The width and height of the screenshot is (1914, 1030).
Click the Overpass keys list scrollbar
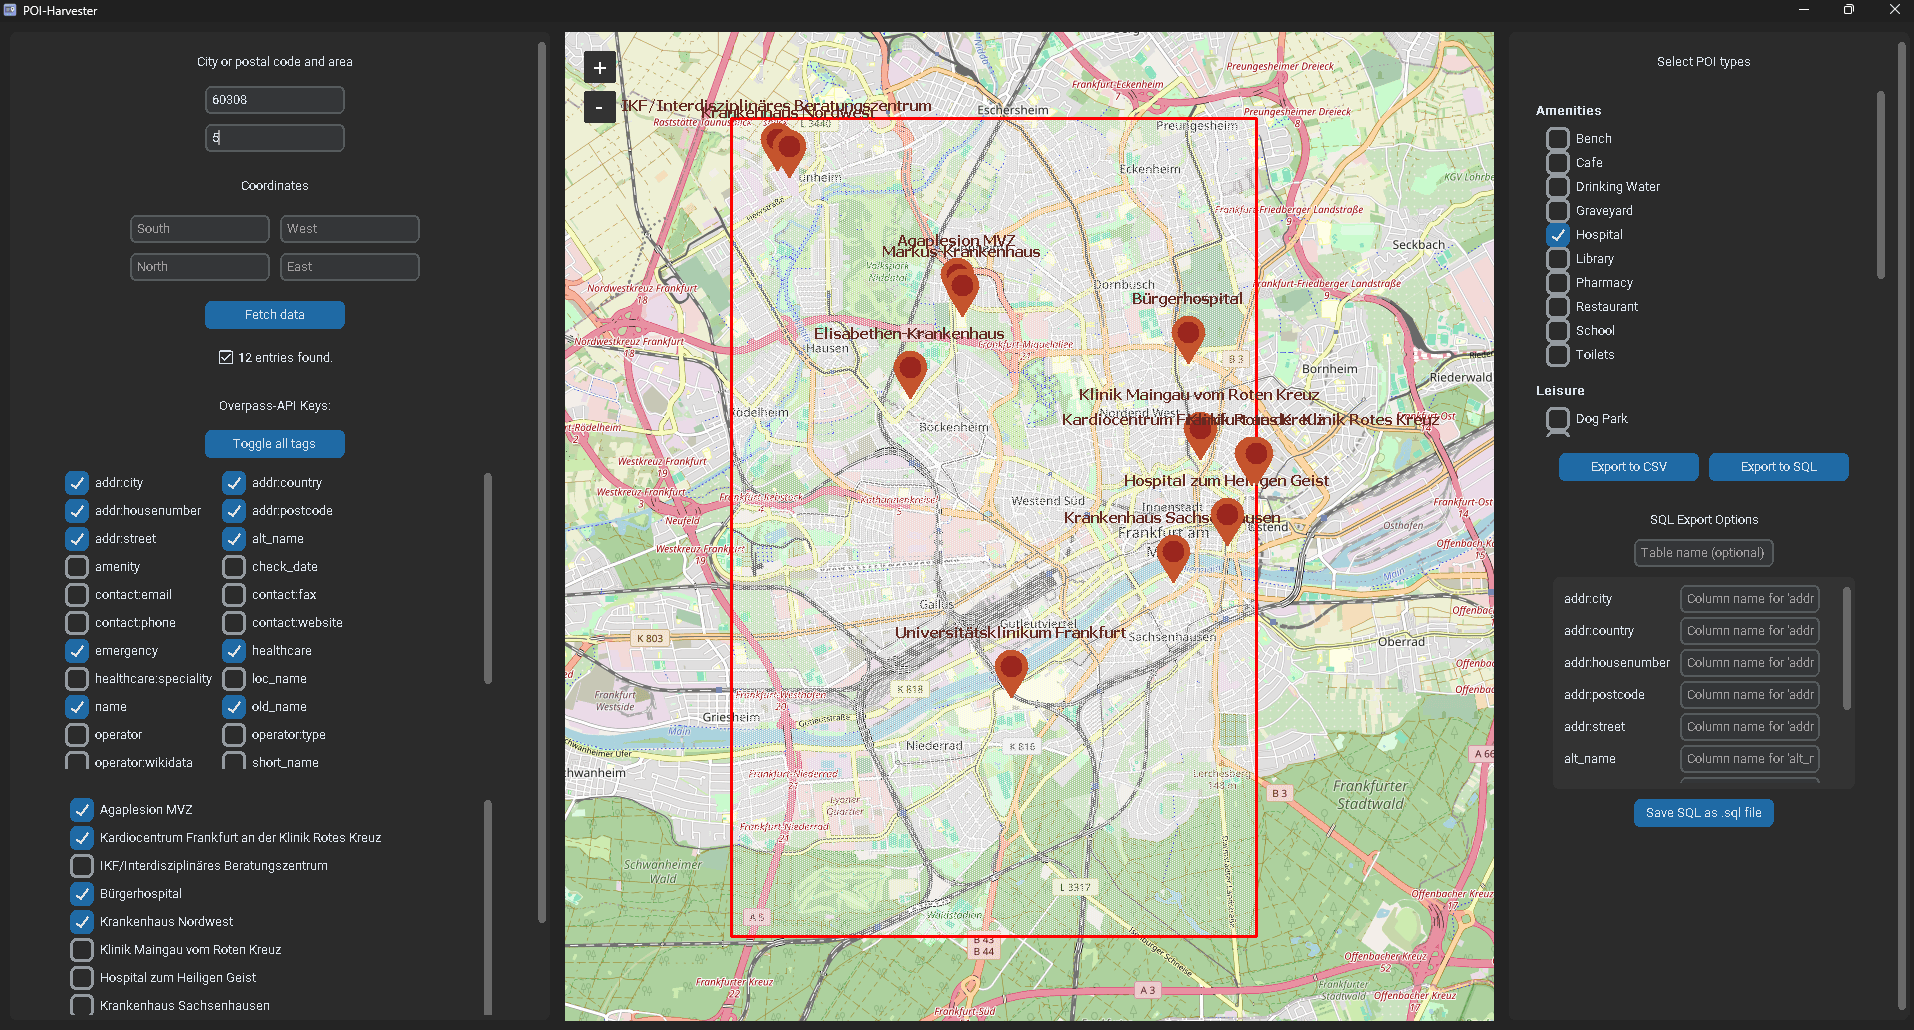pos(488,580)
